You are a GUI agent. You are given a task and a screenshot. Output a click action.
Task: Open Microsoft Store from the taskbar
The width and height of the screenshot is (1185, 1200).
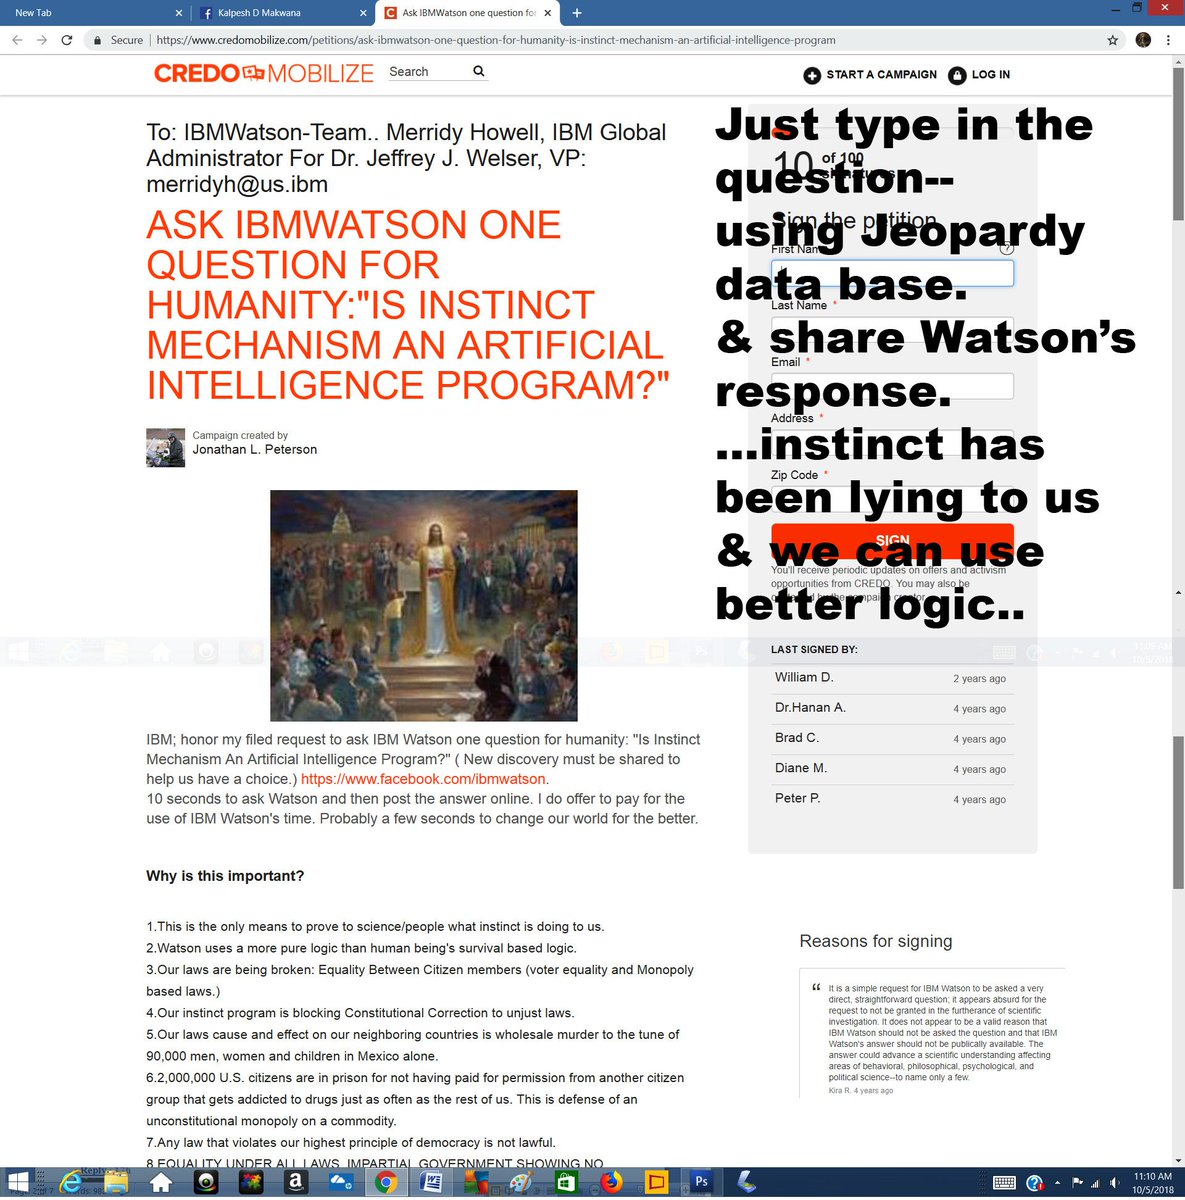click(566, 1182)
